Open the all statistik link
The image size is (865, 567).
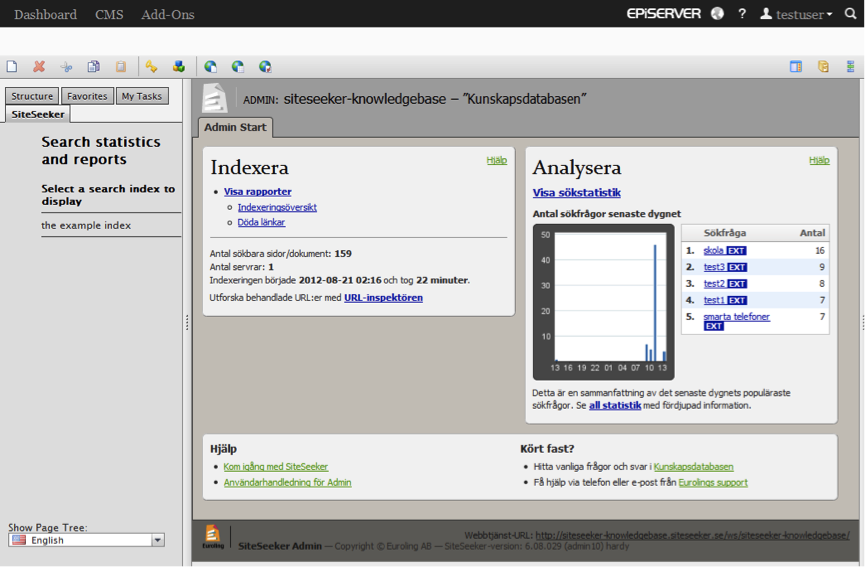pos(615,406)
